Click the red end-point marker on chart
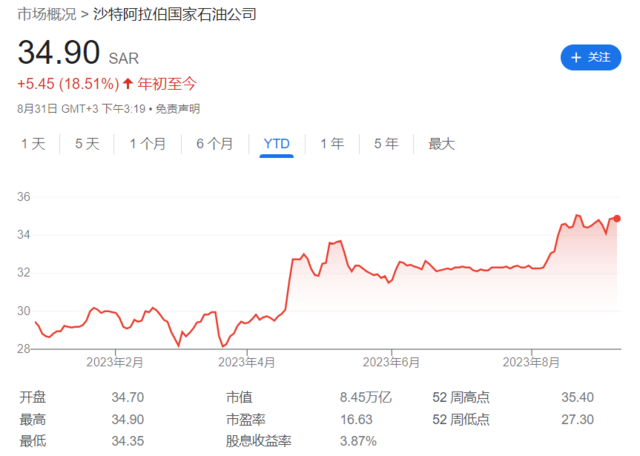Image resolution: width=640 pixels, height=456 pixels. point(617,219)
